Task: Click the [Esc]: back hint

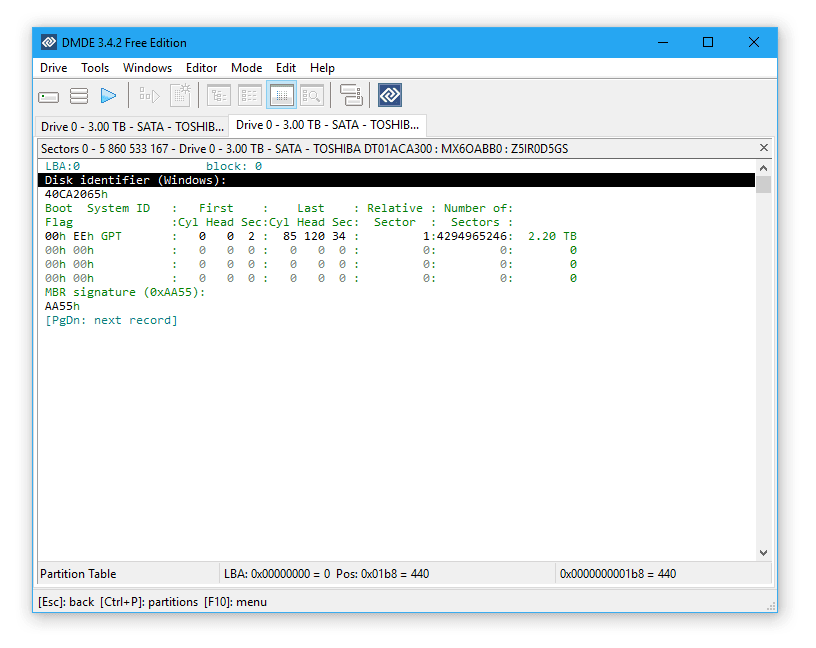Action: point(66,602)
